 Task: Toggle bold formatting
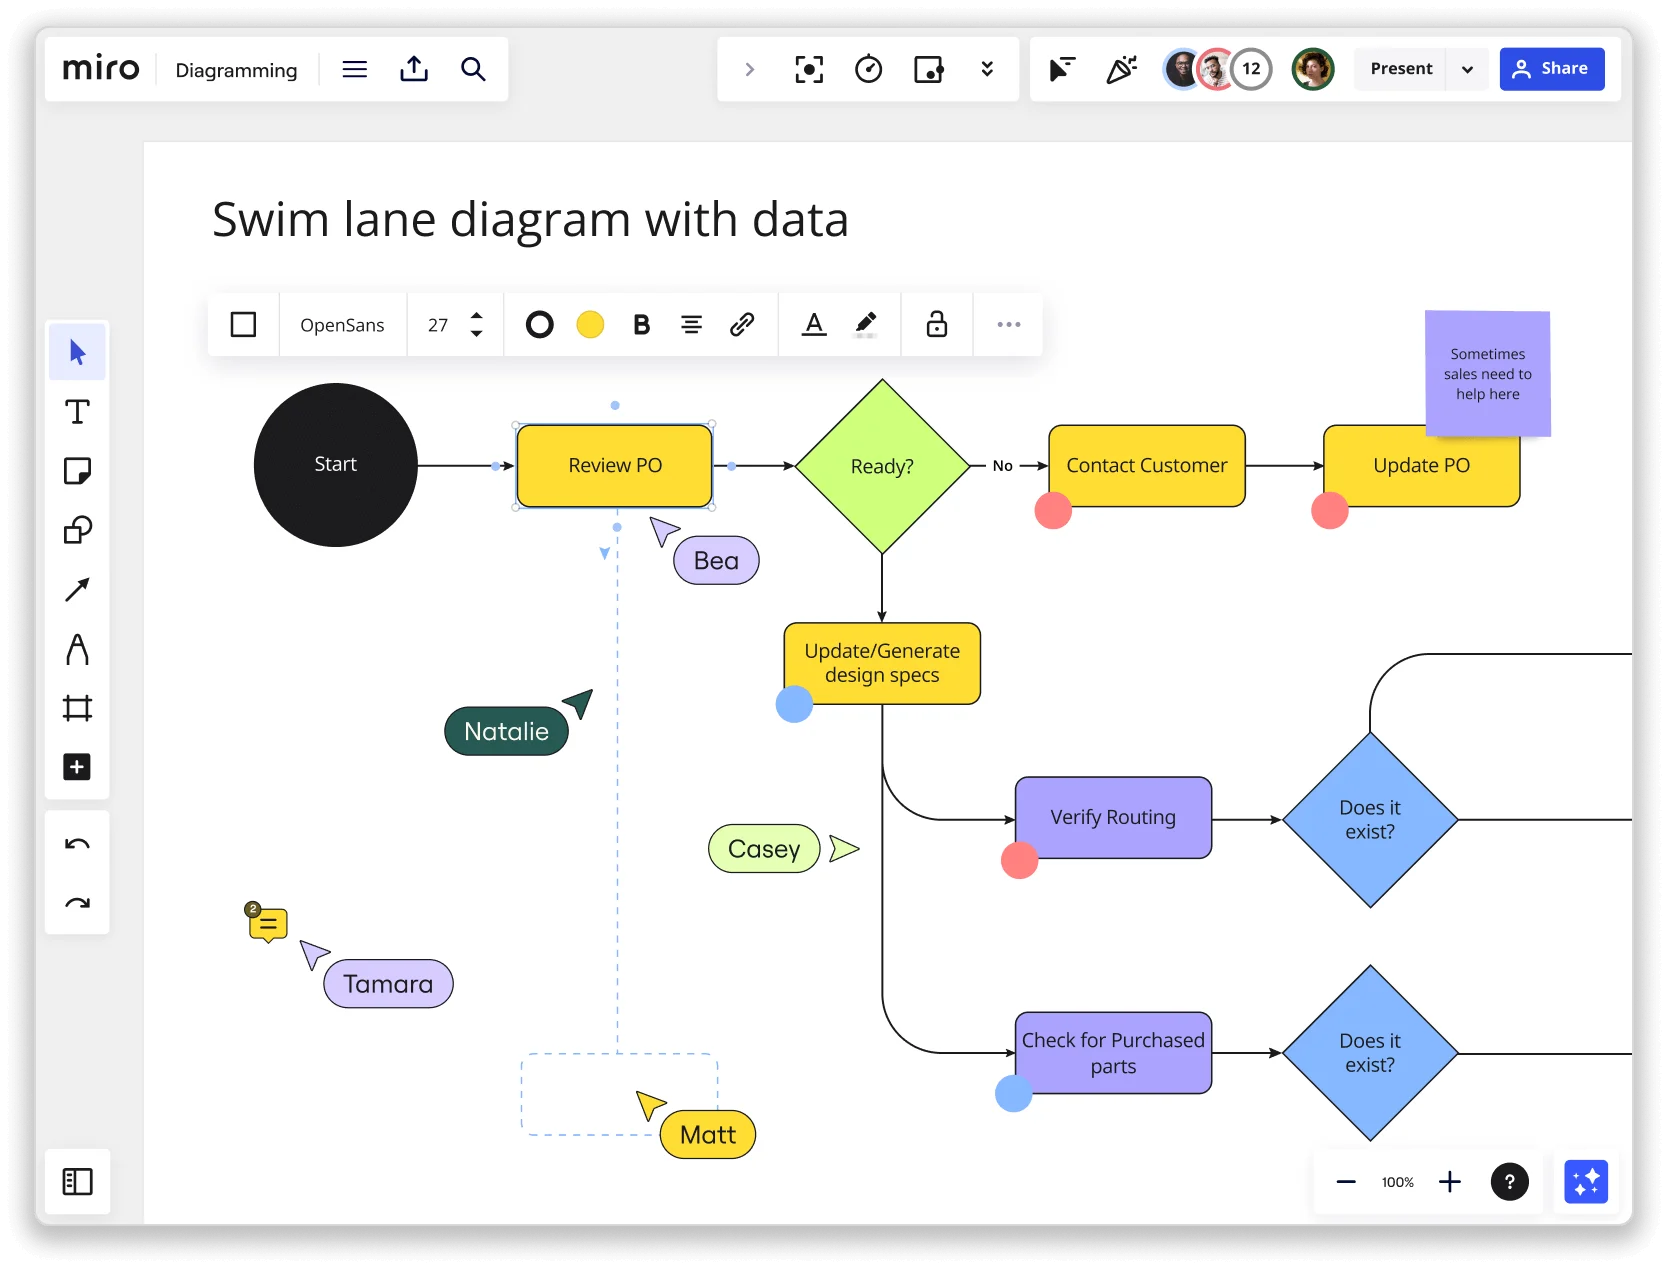pyautogui.click(x=642, y=324)
